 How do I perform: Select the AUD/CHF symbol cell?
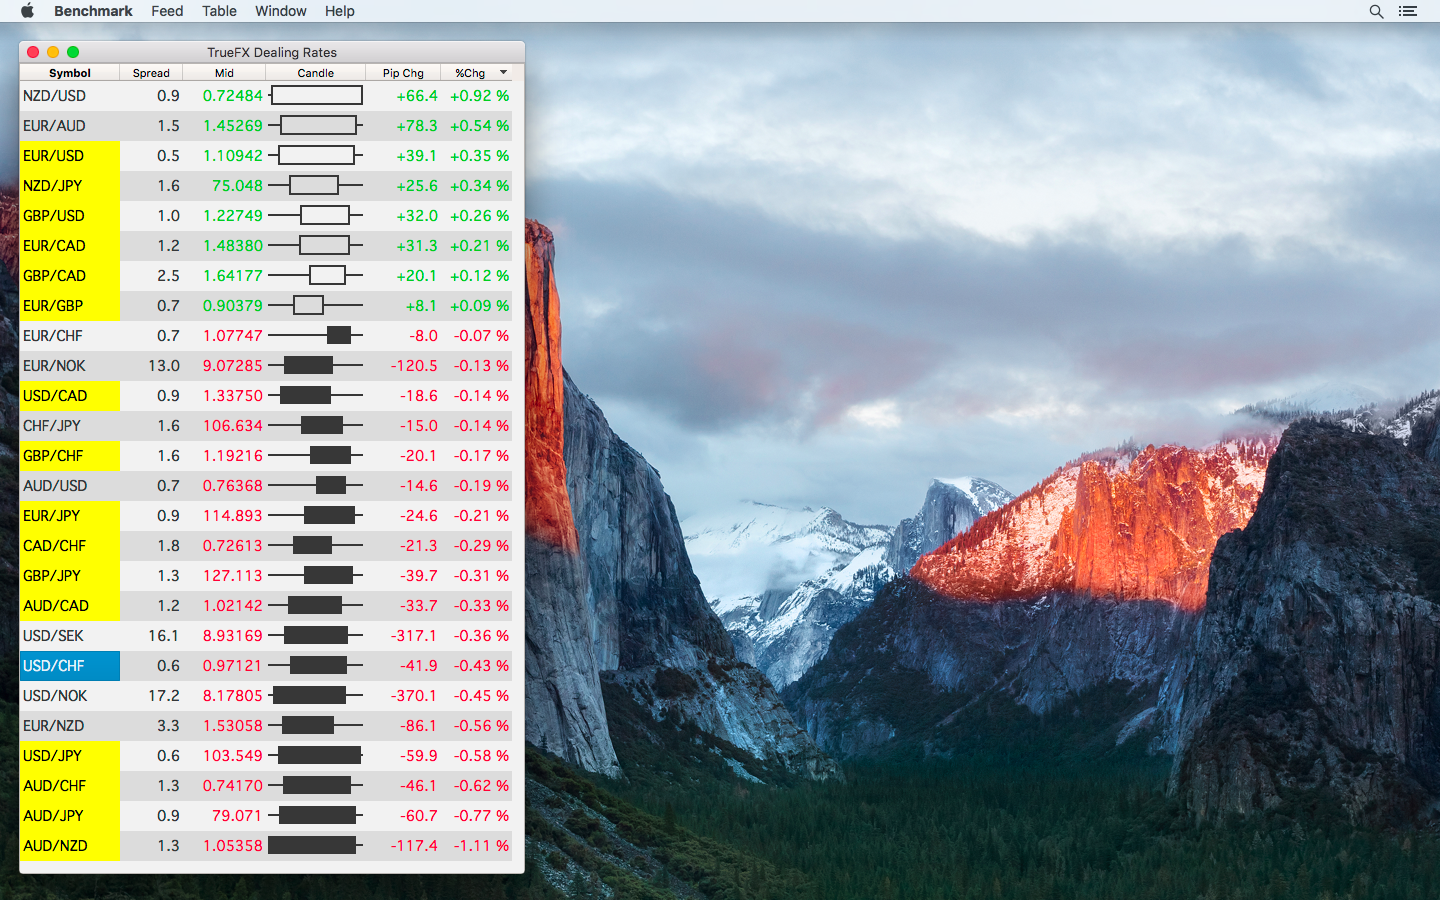coord(70,786)
